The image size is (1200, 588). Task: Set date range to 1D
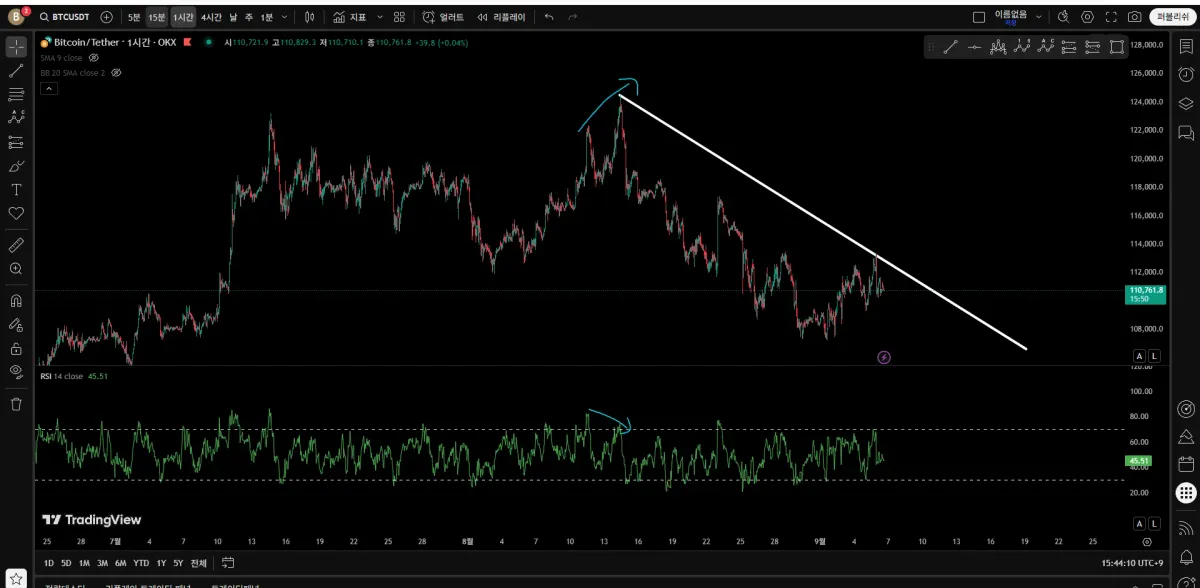tap(49, 563)
